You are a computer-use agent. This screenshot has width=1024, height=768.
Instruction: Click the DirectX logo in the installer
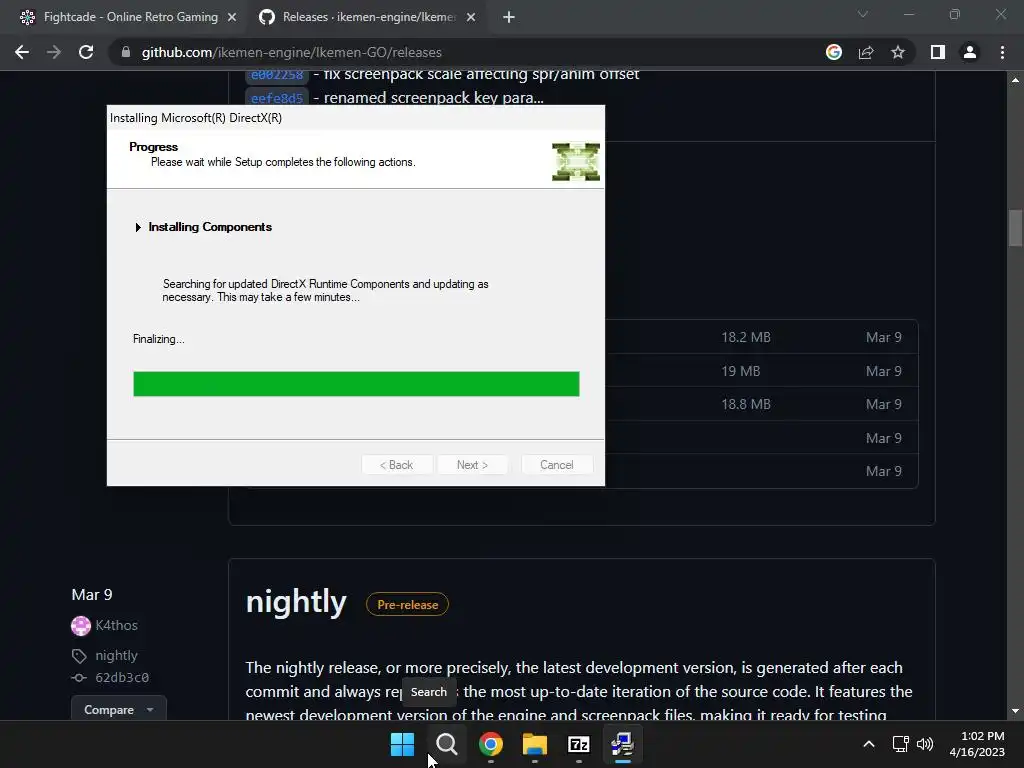coord(575,161)
